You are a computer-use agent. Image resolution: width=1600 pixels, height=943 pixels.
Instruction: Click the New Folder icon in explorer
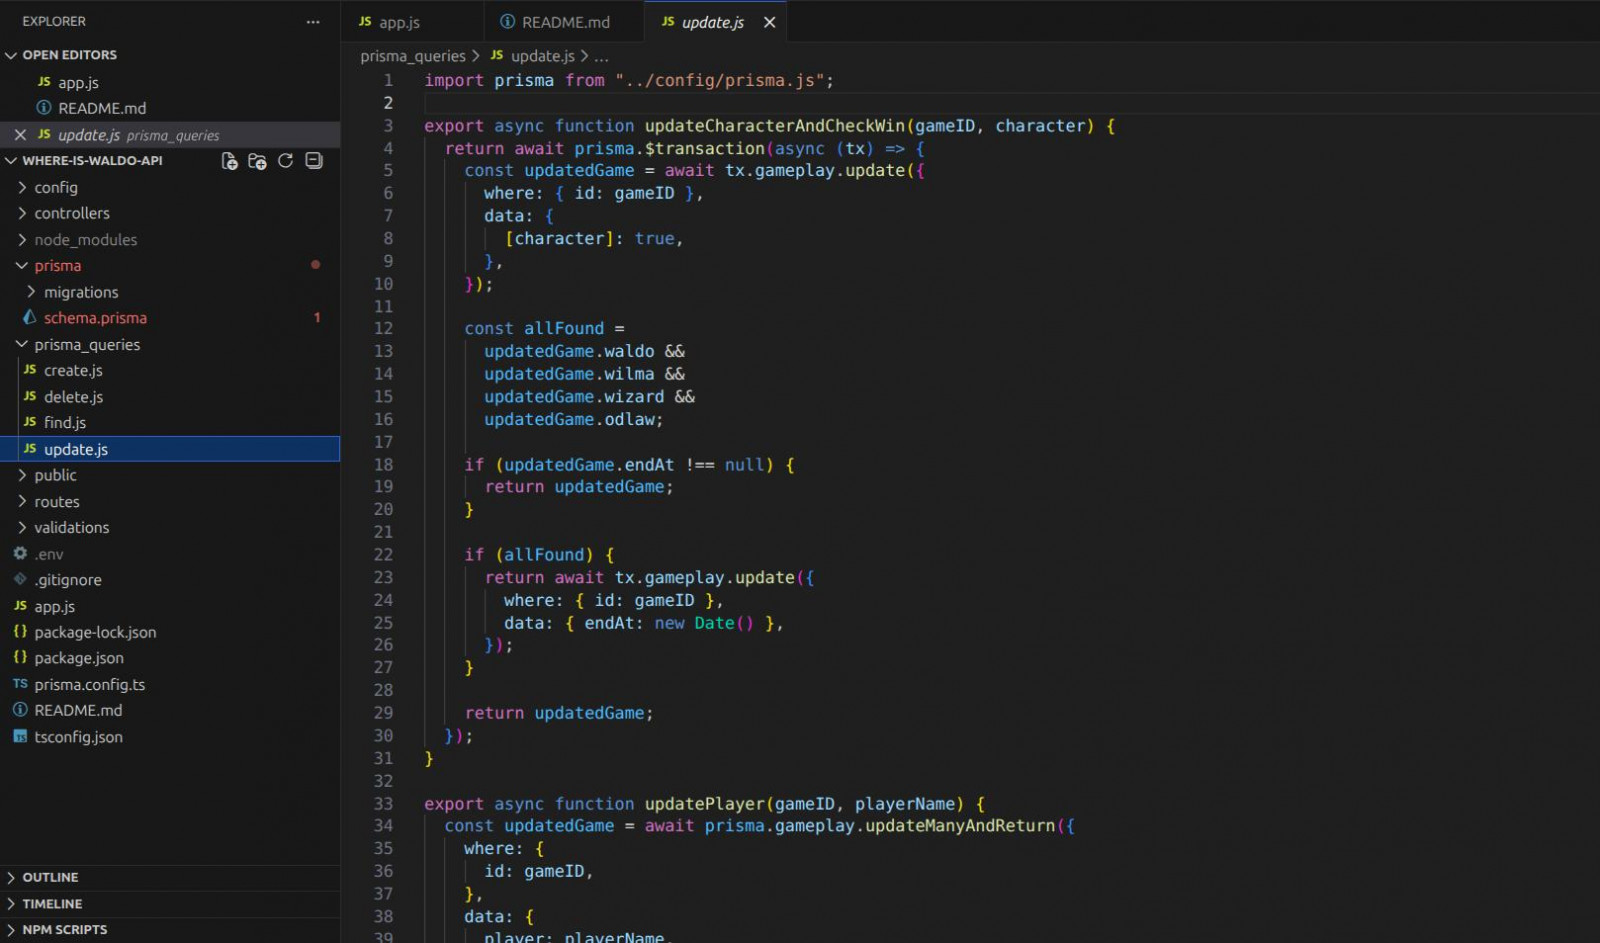(257, 161)
